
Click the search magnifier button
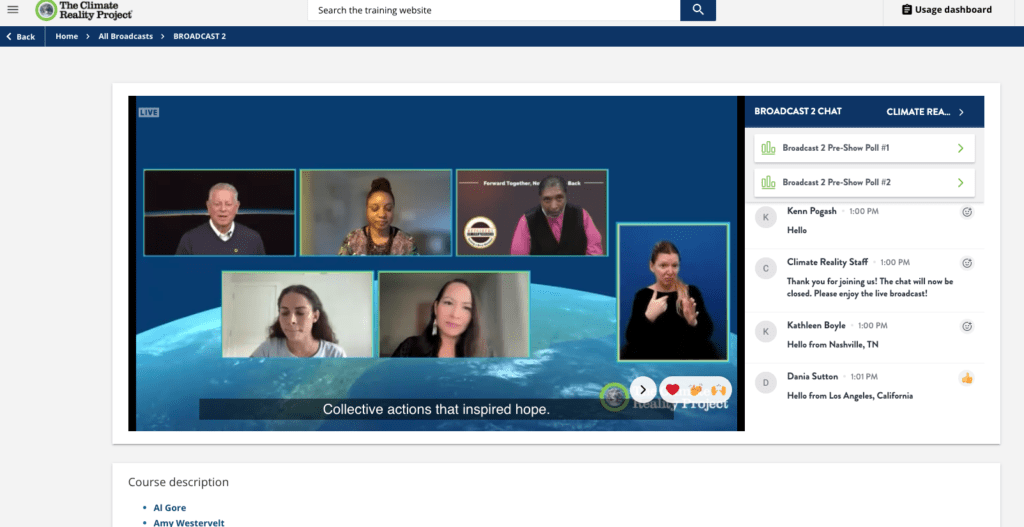(x=698, y=10)
